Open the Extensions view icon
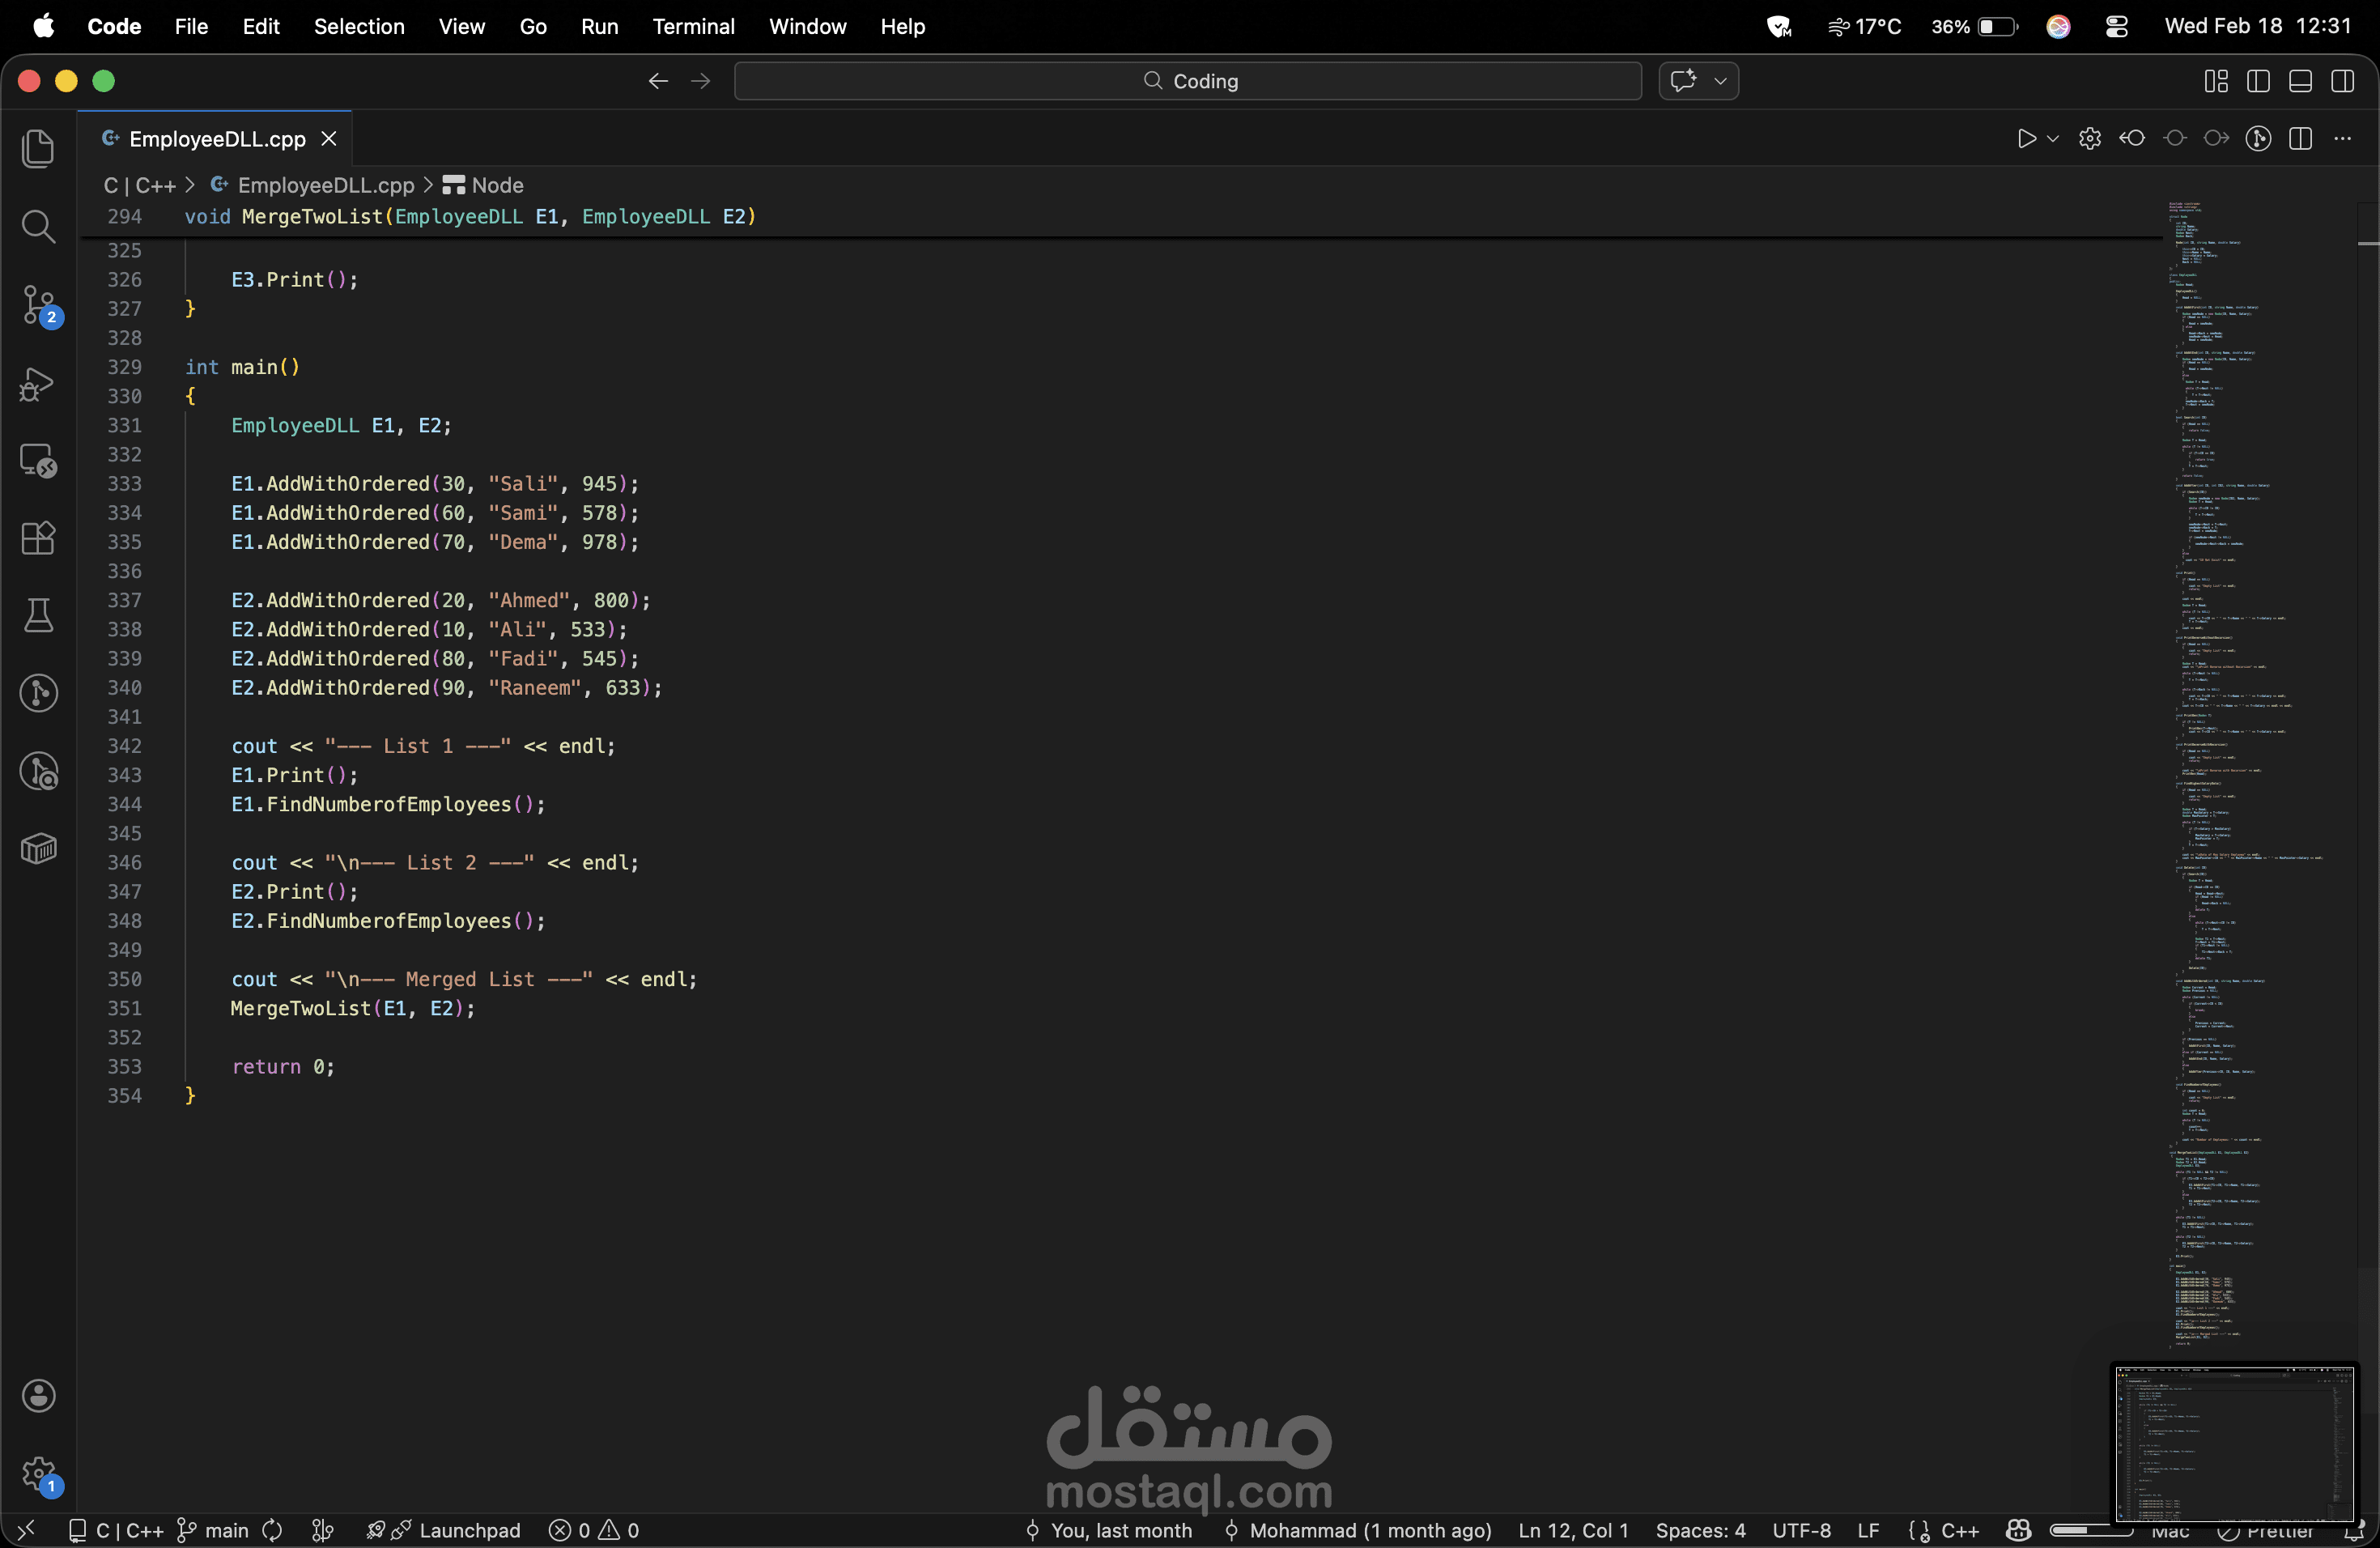 coord(38,538)
